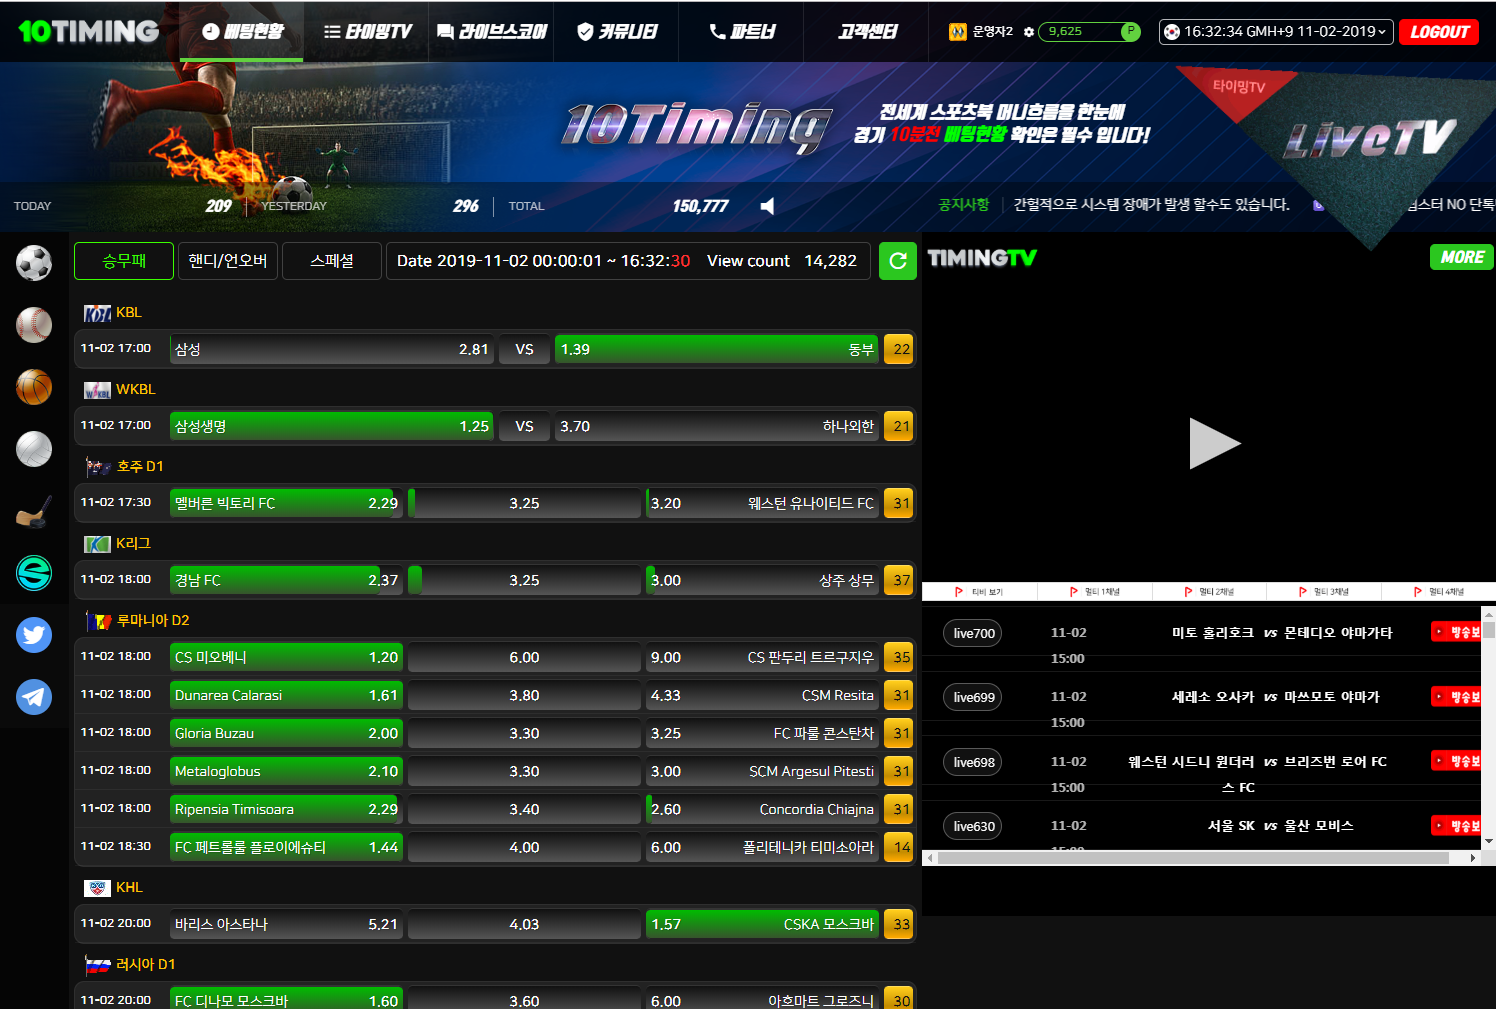Select the baseball sport icon in sidebar
This screenshot has width=1496, height=1009.
coord(34,325)
